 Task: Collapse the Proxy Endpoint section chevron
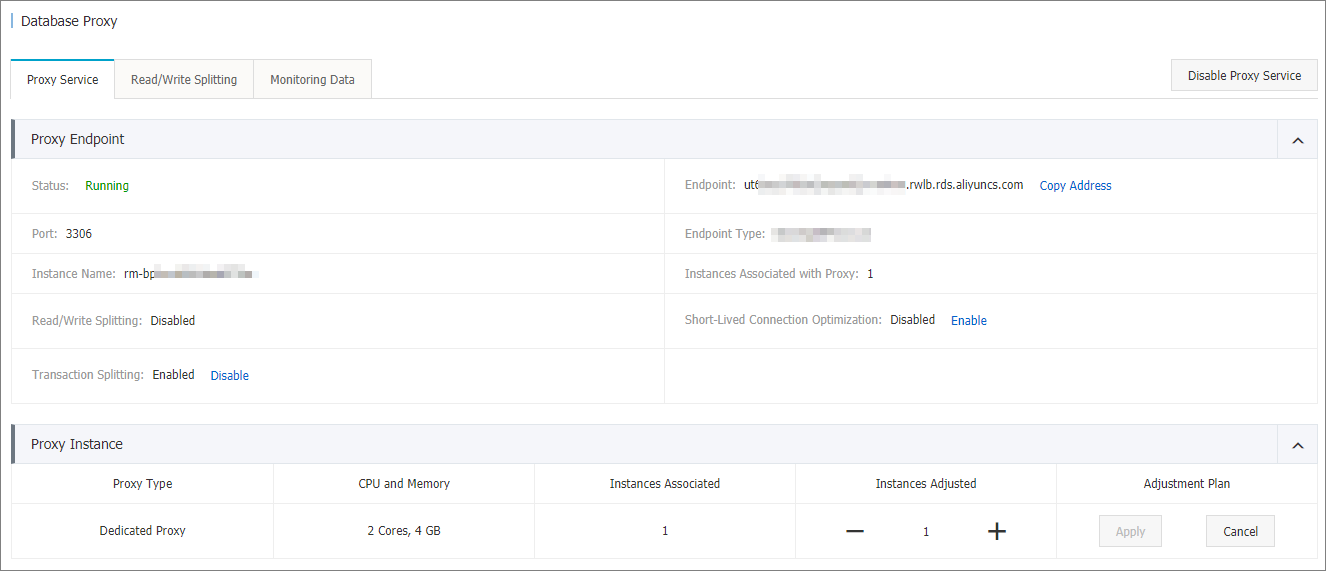point(1297,140)
